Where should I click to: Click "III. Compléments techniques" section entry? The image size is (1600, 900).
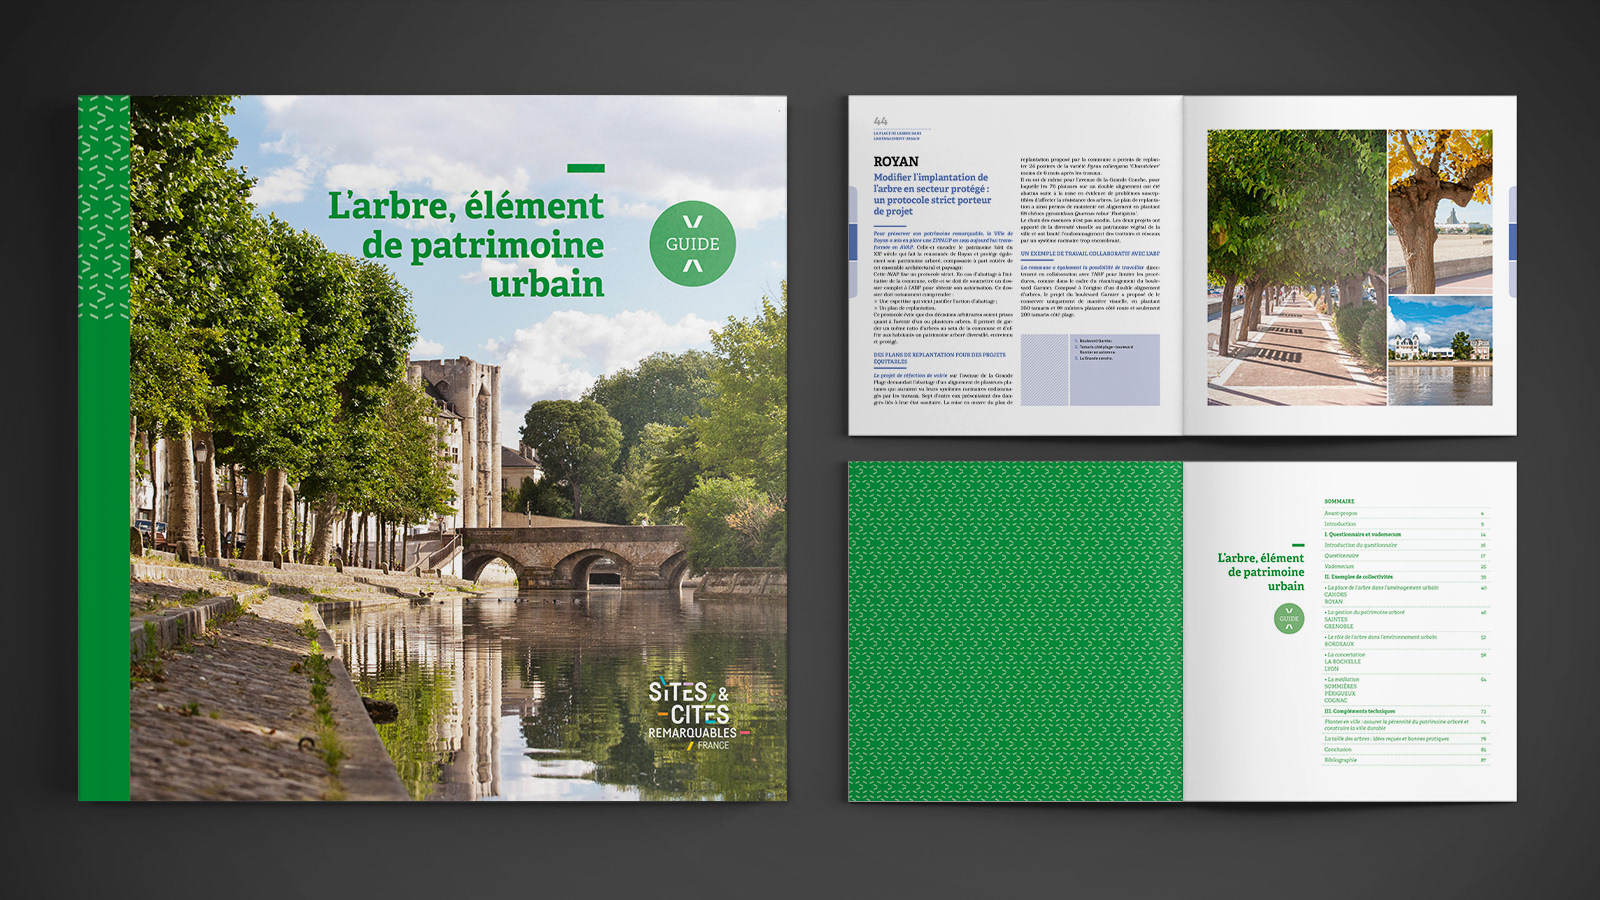[x=1360, y=711]
